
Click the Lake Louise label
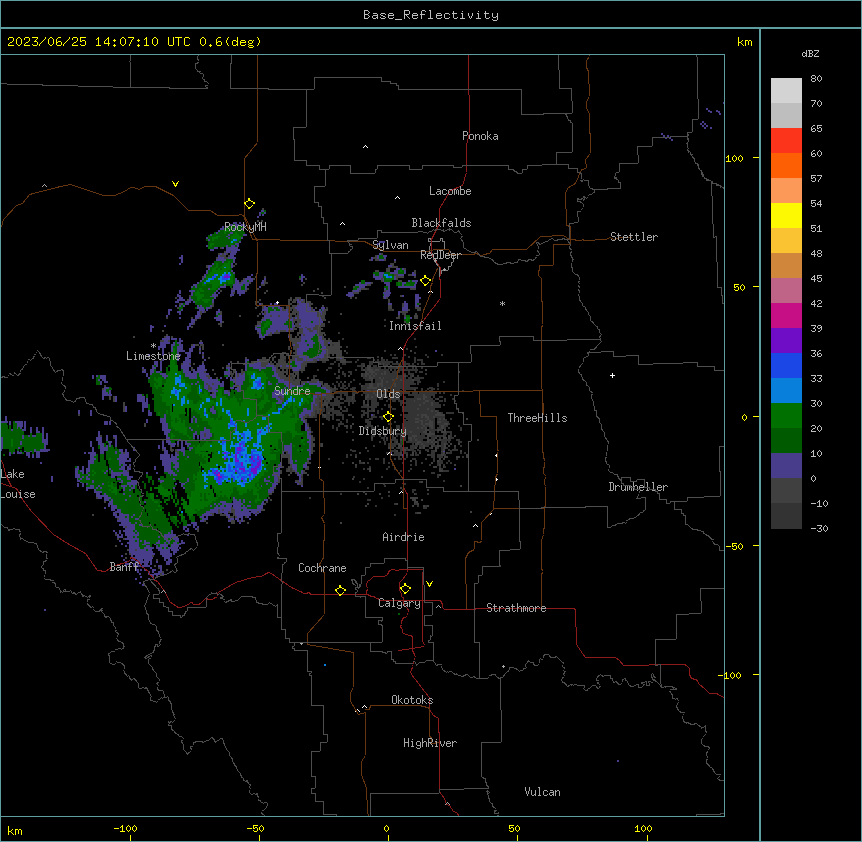point(18,484)
